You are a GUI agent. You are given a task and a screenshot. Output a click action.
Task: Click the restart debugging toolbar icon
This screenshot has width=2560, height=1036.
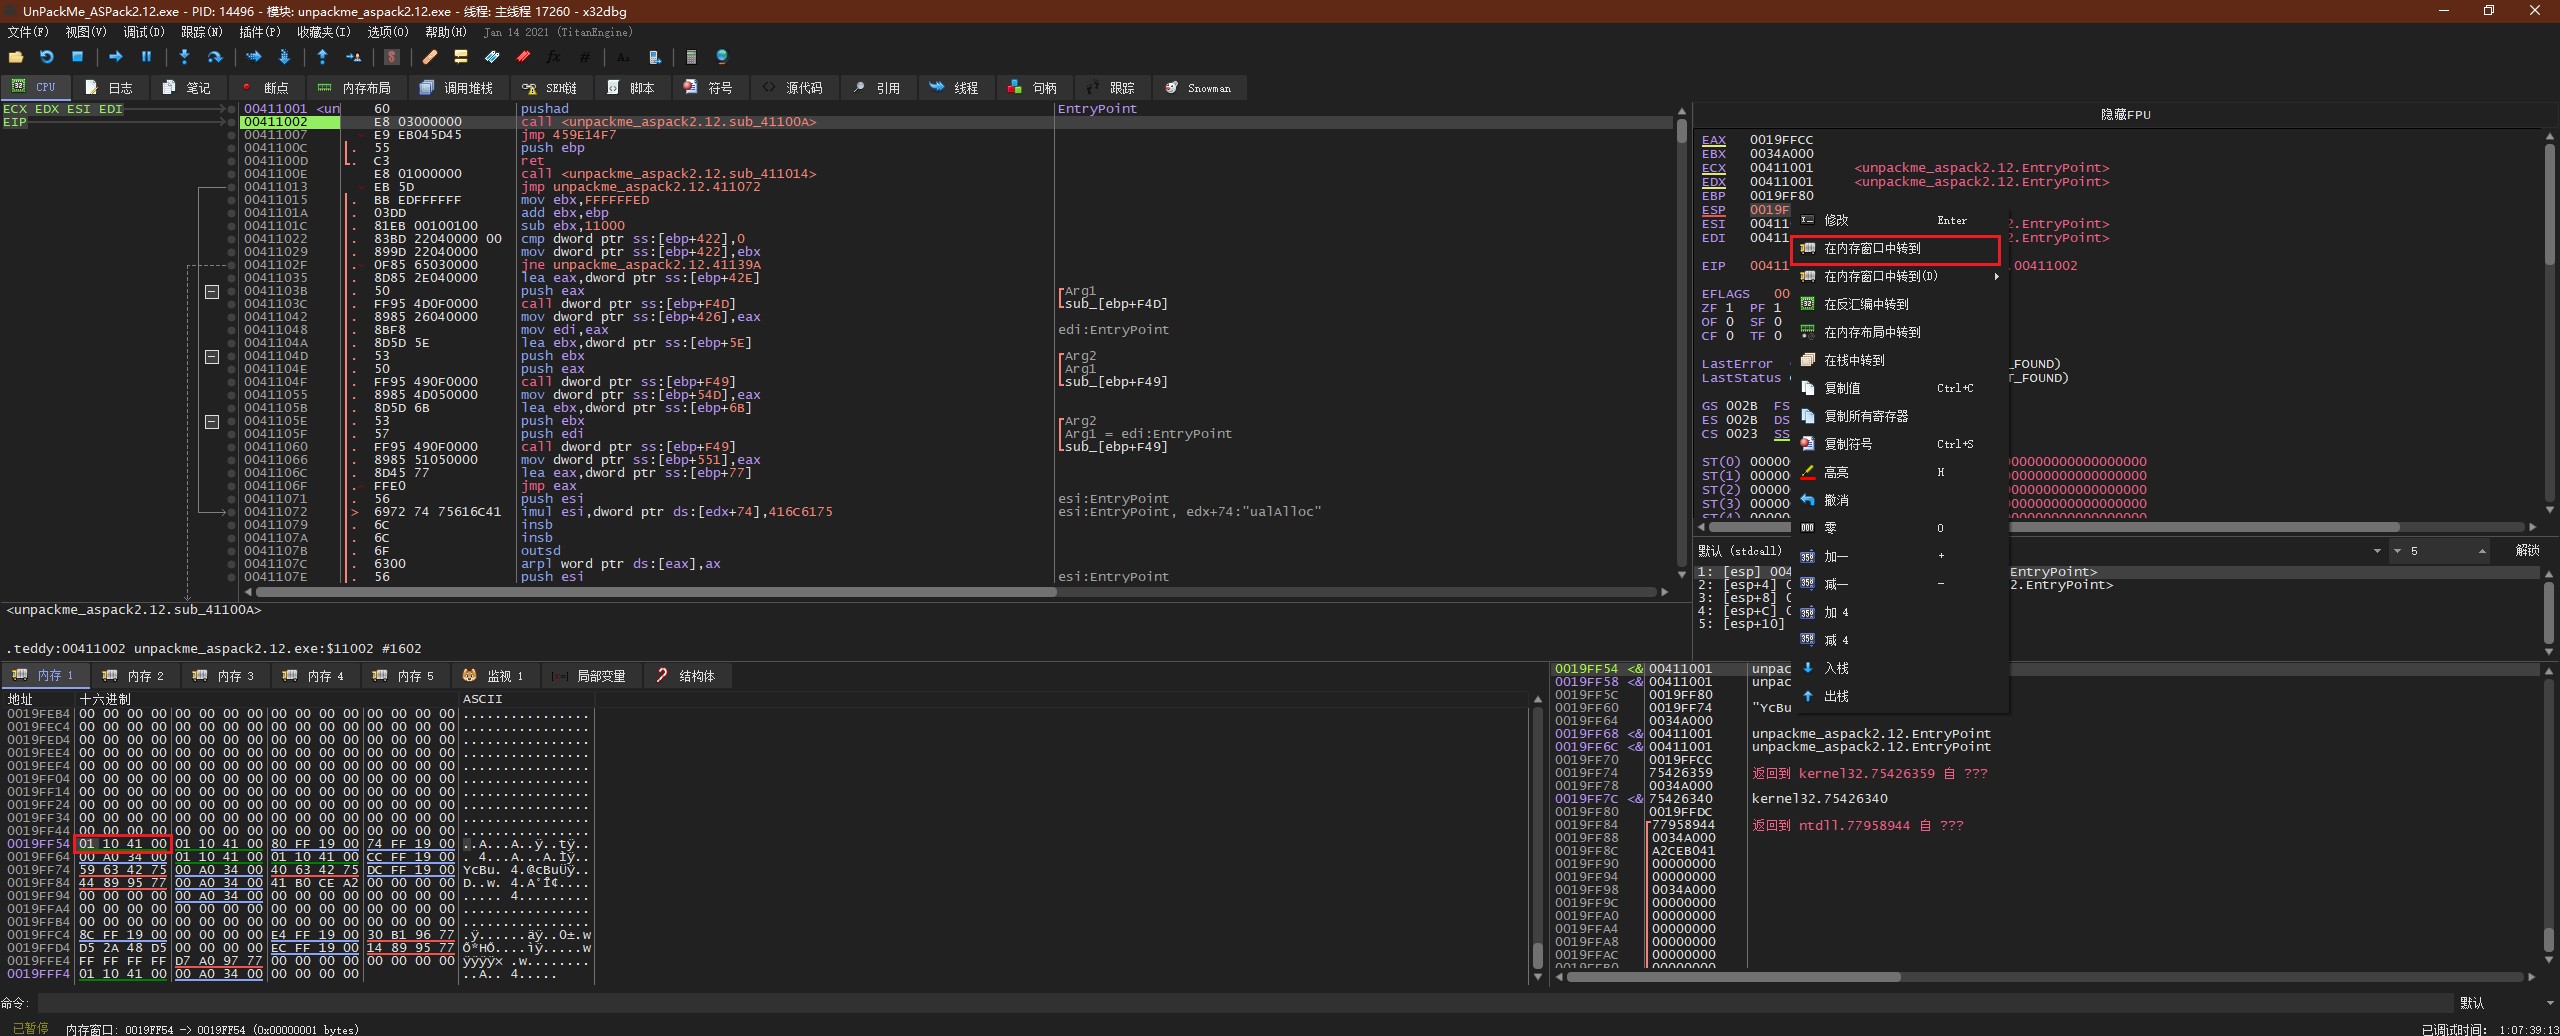[x=46, y=57]
